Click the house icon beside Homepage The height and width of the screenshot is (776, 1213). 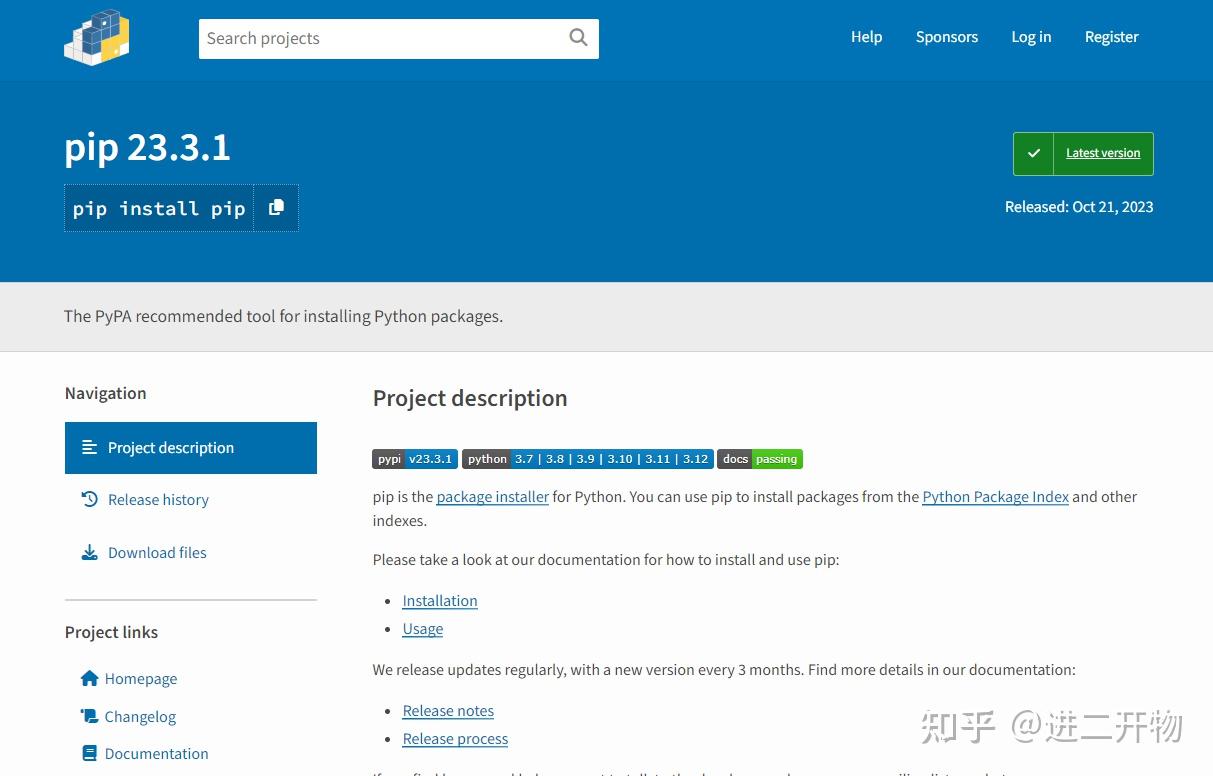click(89, 678)
